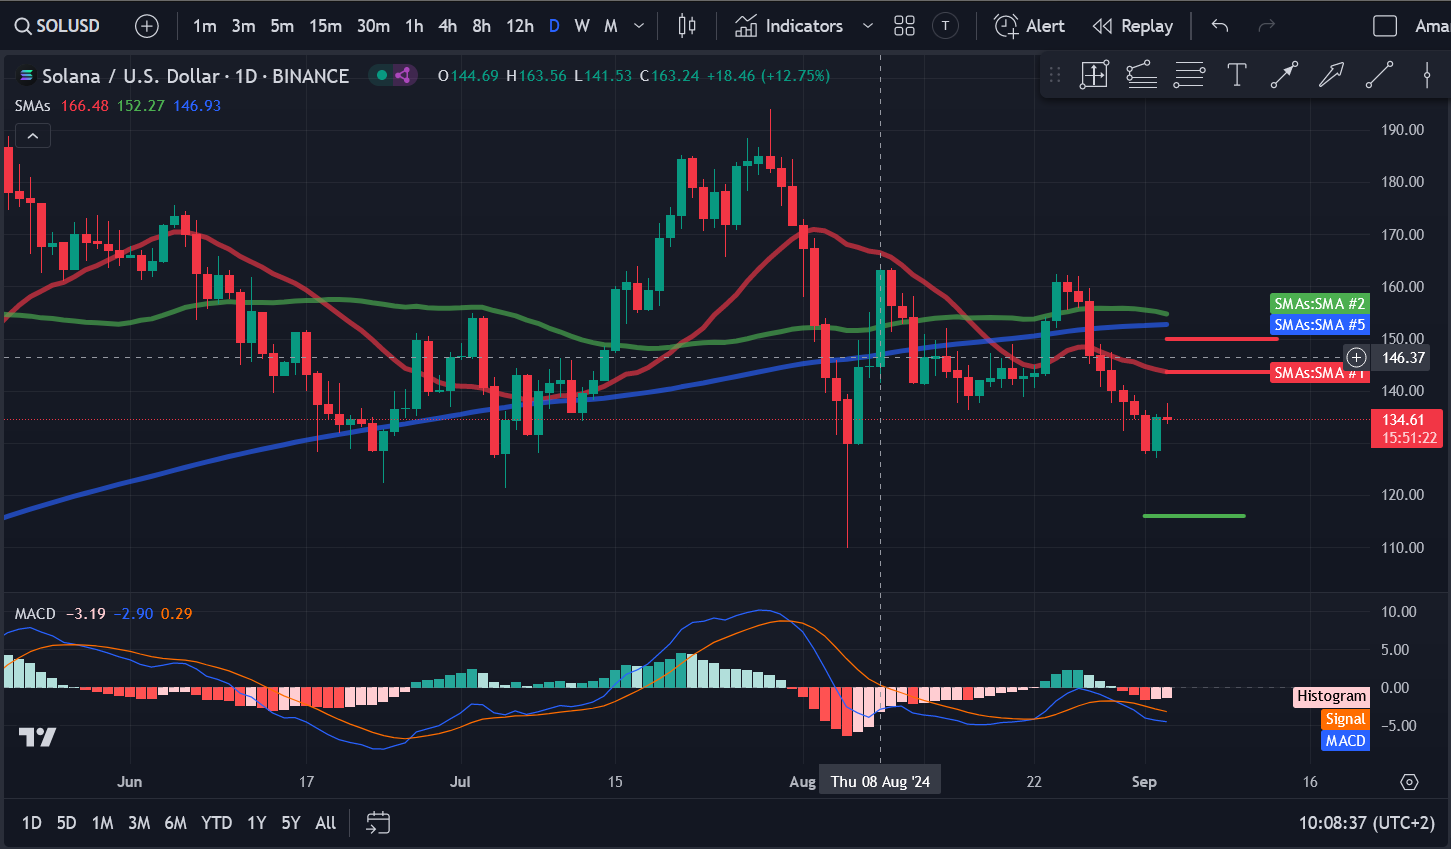Image resolution: width=1451 pixels, height=849 pixels.
Task: Click the SMAs indicator legend label
Action: 32,105
